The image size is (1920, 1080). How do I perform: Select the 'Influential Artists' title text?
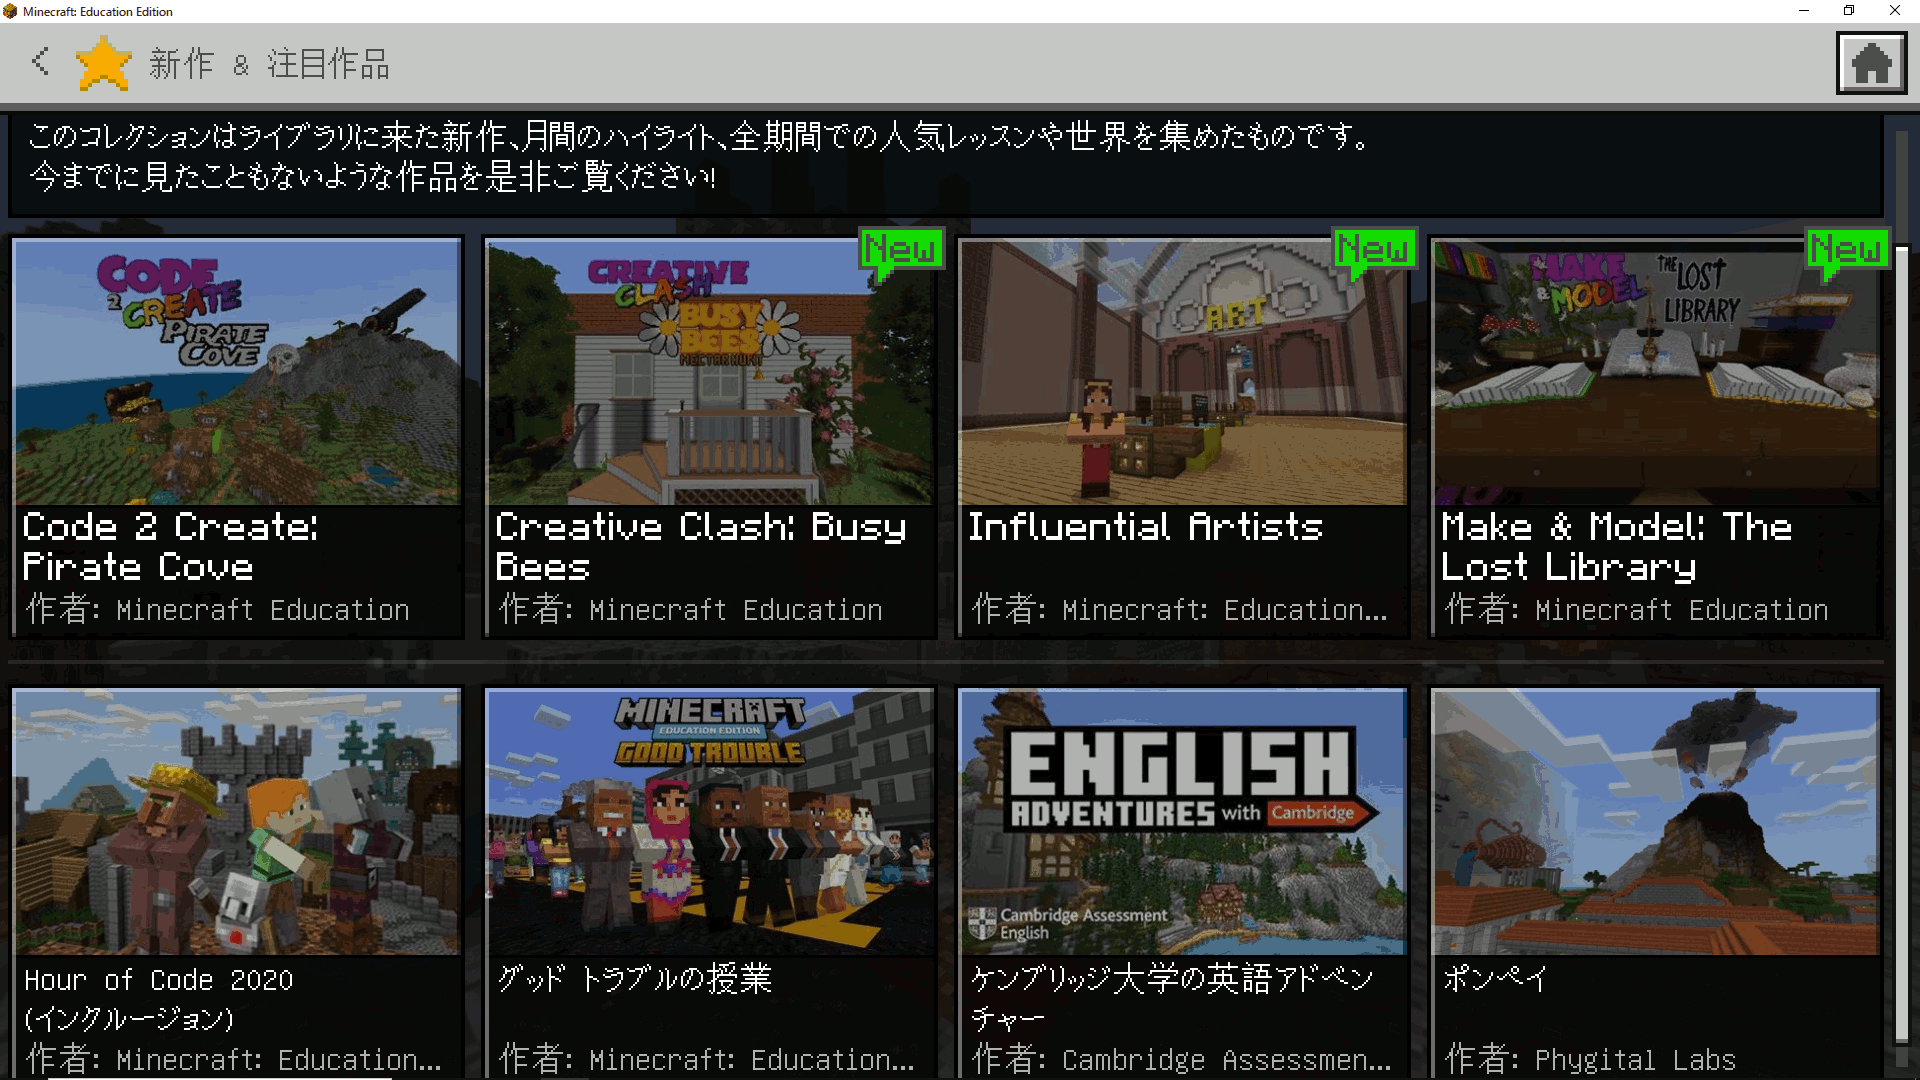click(x=1145, y=527)
